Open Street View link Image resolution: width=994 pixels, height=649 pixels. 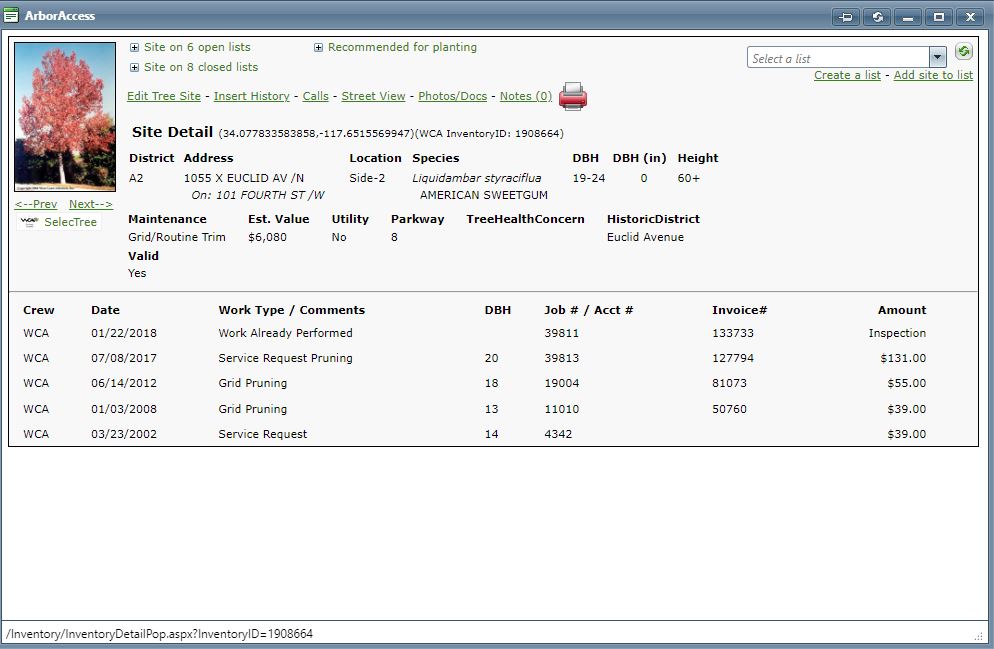[x=373, y=96]
